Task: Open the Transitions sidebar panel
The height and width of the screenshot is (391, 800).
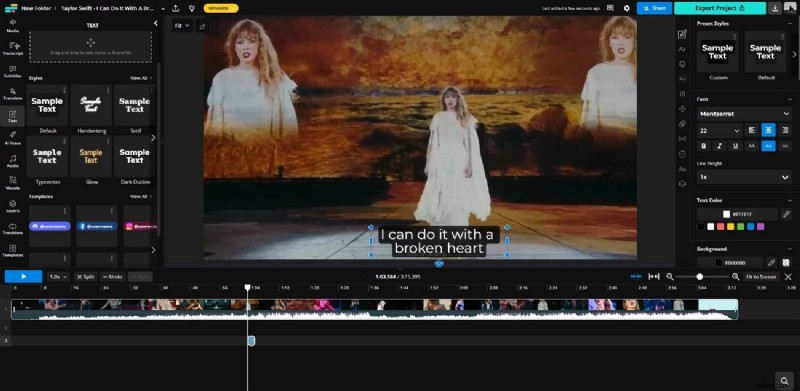Action: pos(13,228)
